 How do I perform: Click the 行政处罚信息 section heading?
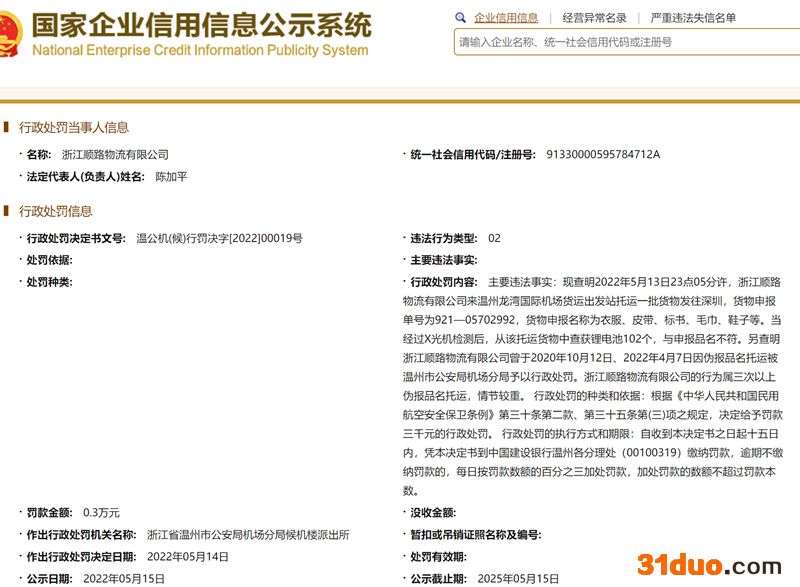[x=56, y=212]
